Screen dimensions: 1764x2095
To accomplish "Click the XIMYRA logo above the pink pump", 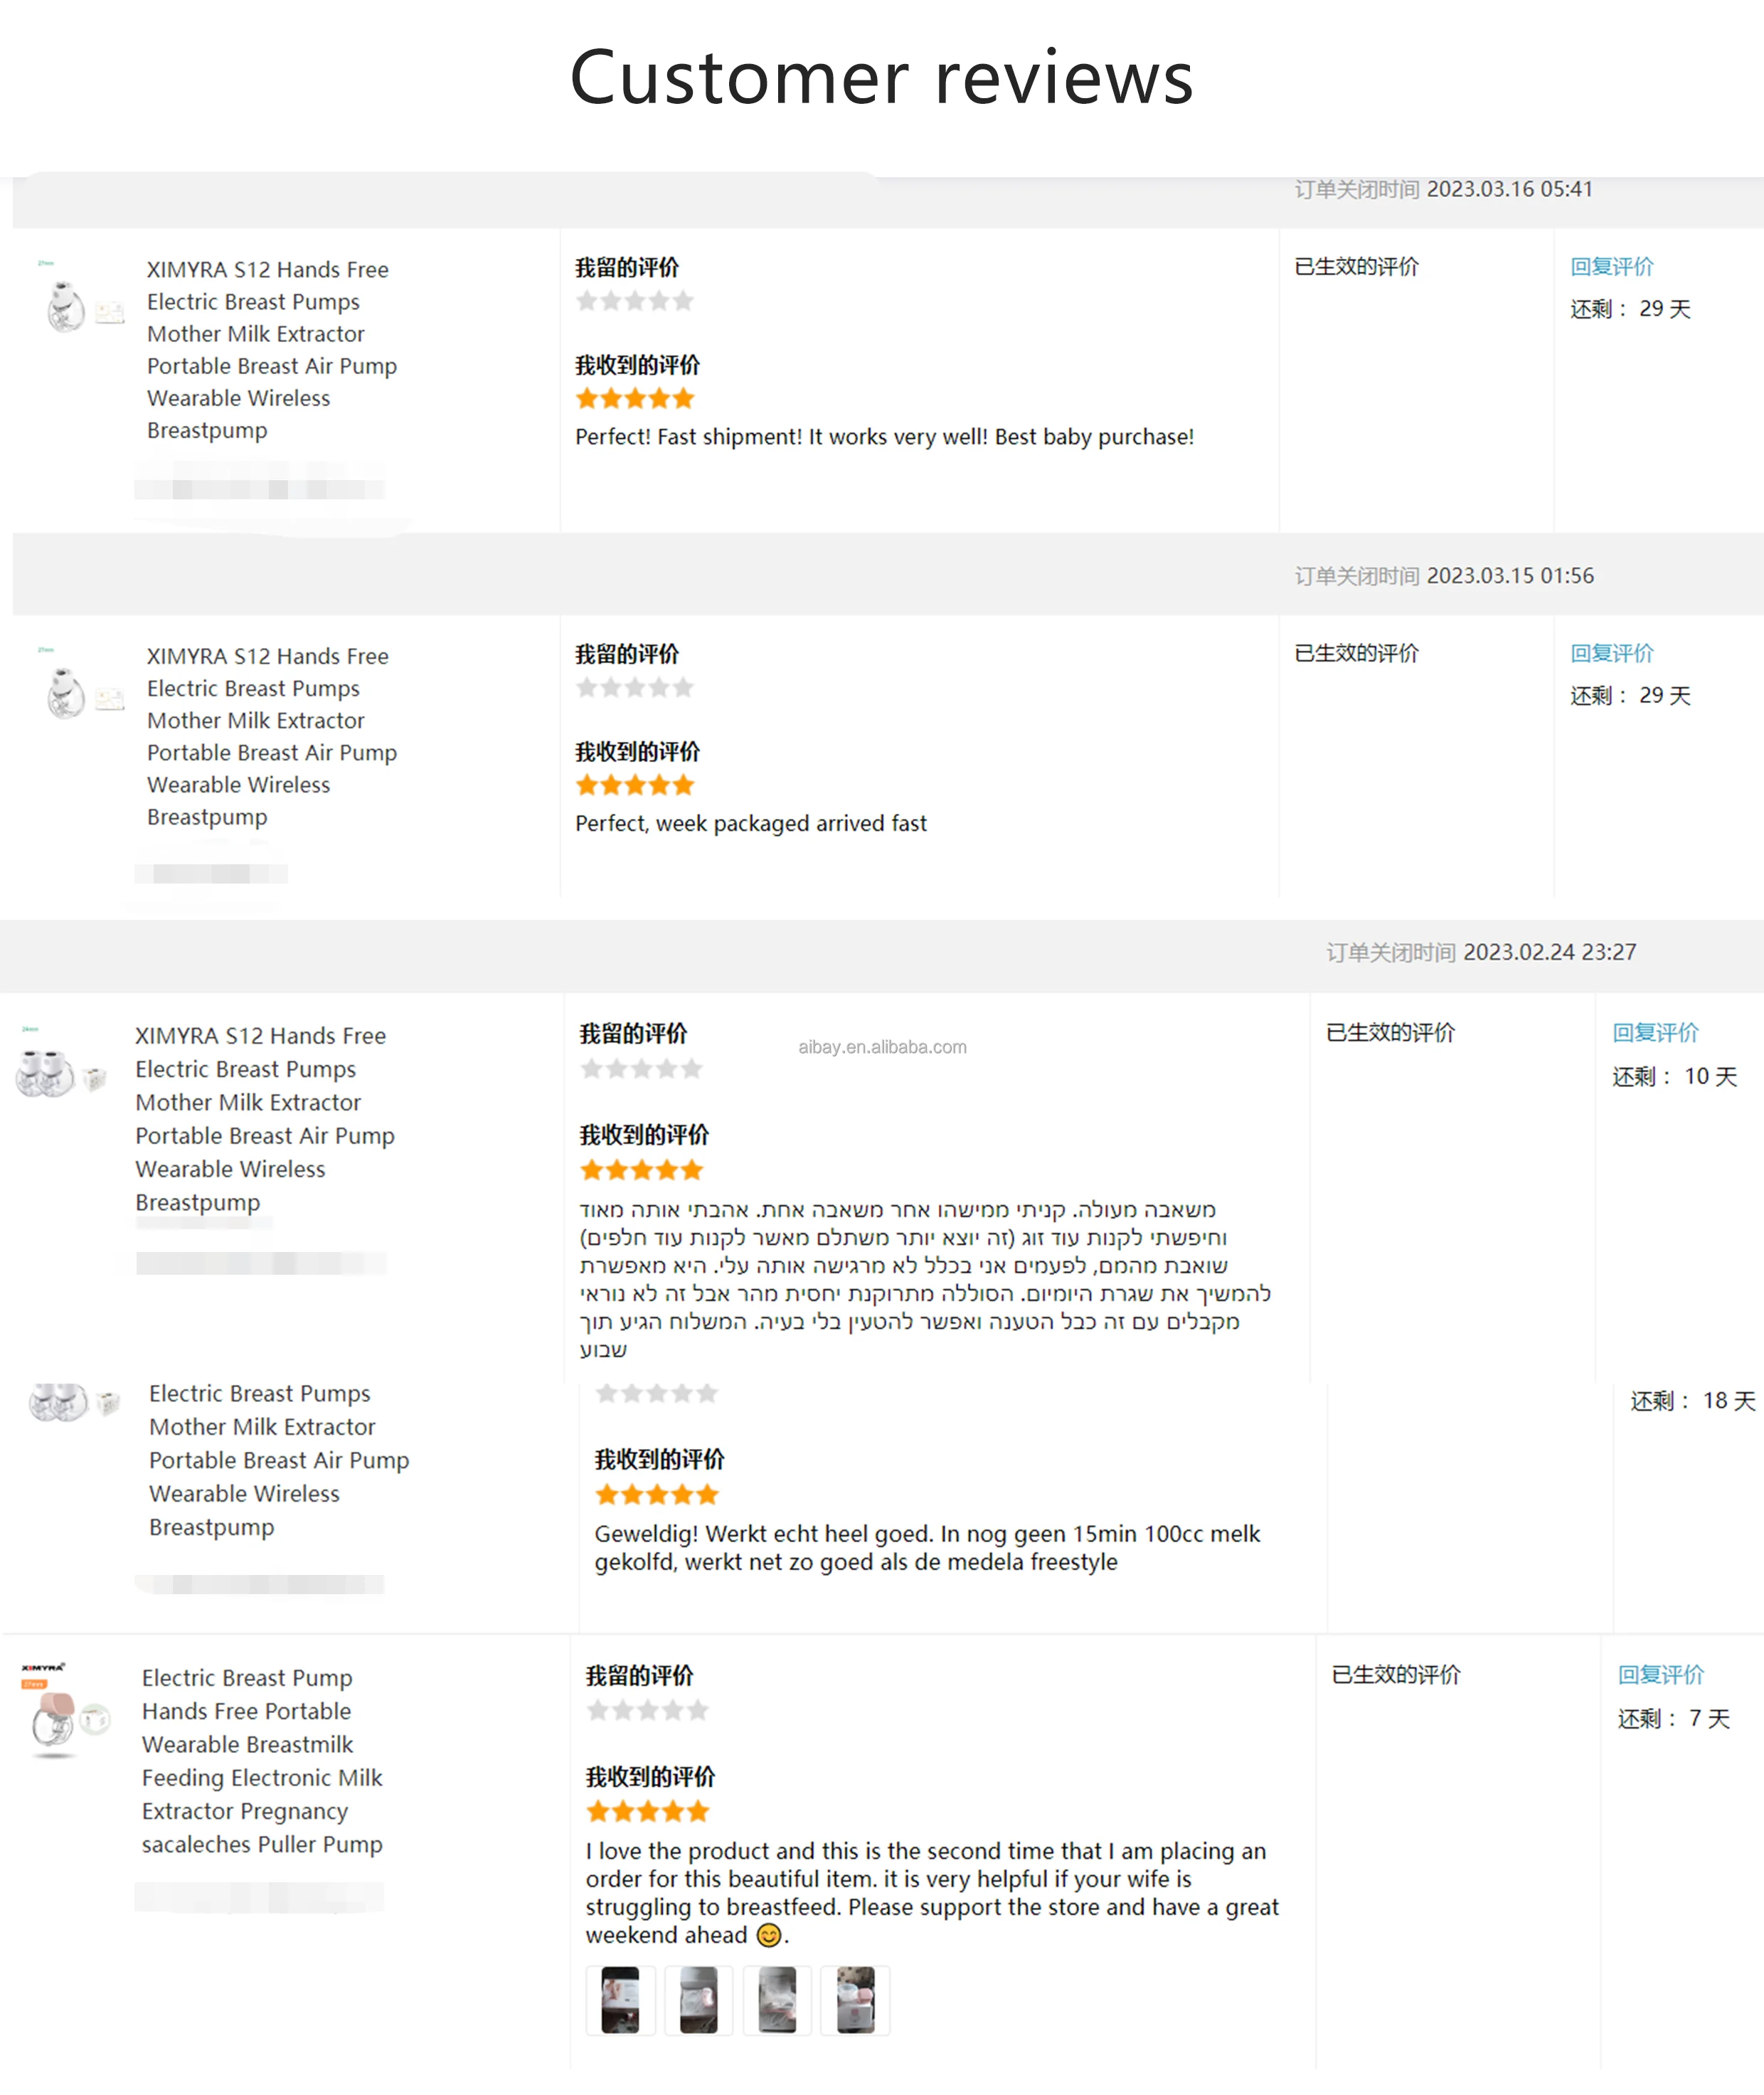I will [43, 1668].
